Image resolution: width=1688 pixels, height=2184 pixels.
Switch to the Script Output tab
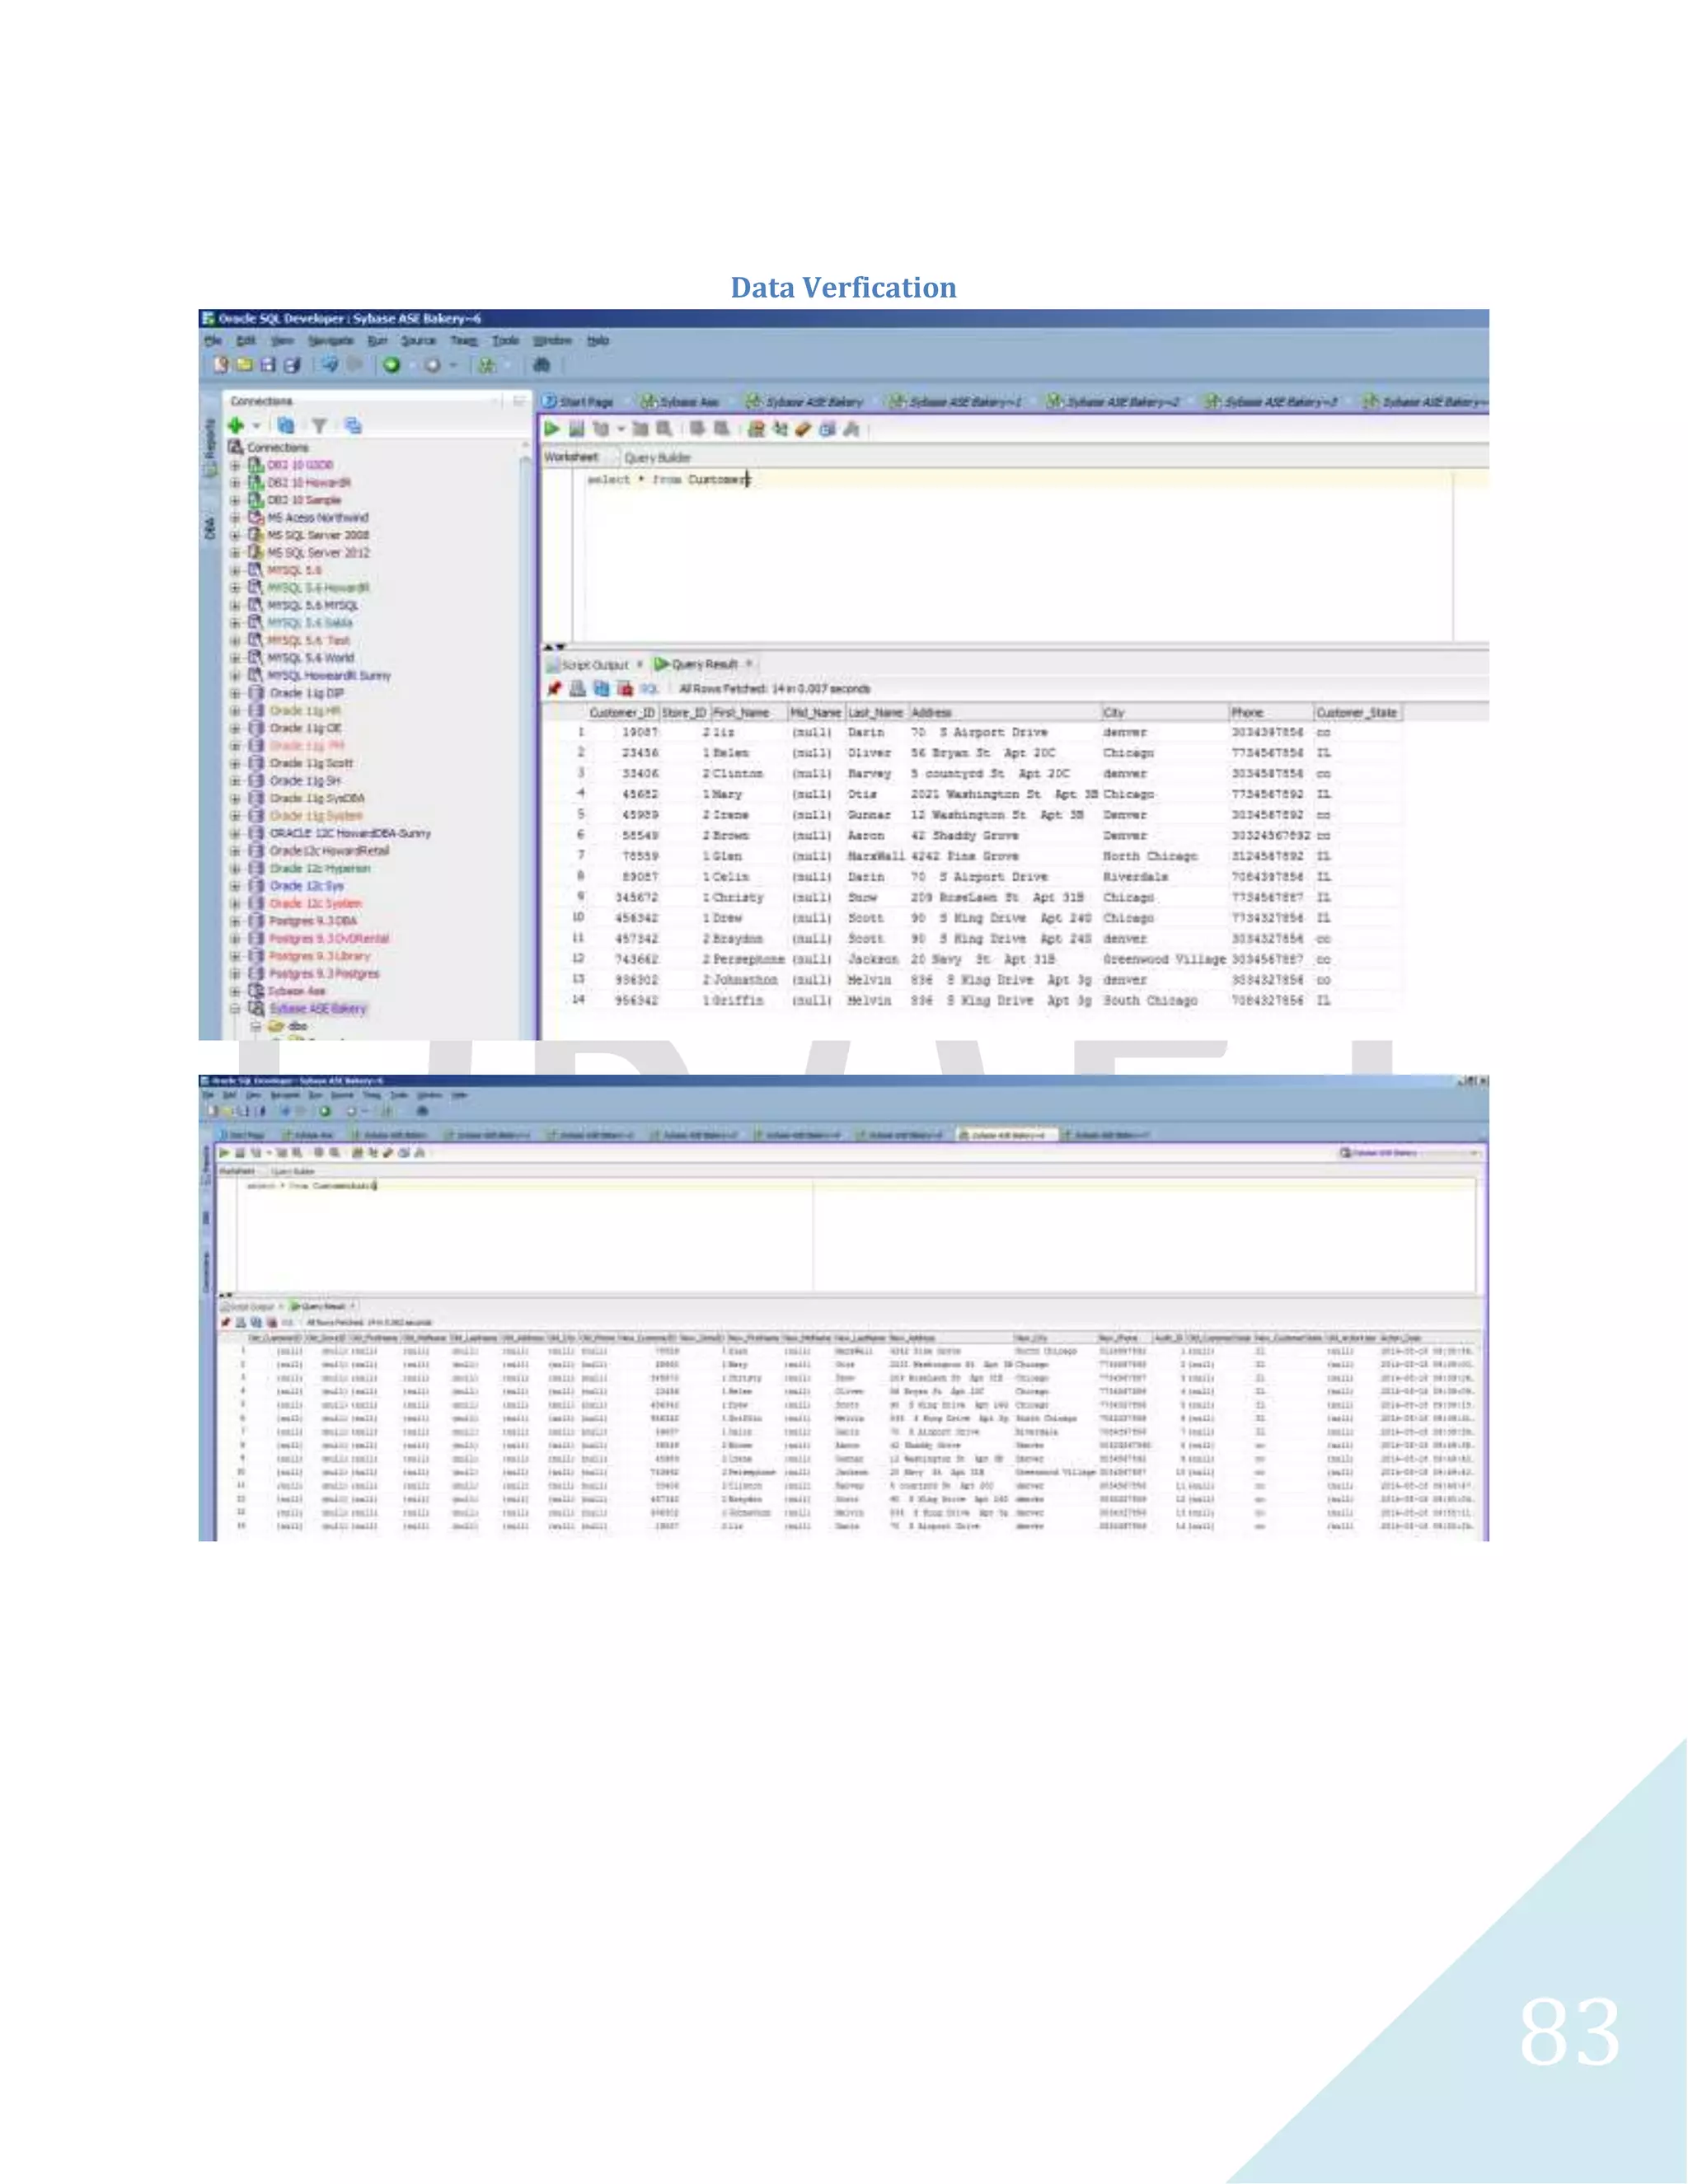pos(594,665)
